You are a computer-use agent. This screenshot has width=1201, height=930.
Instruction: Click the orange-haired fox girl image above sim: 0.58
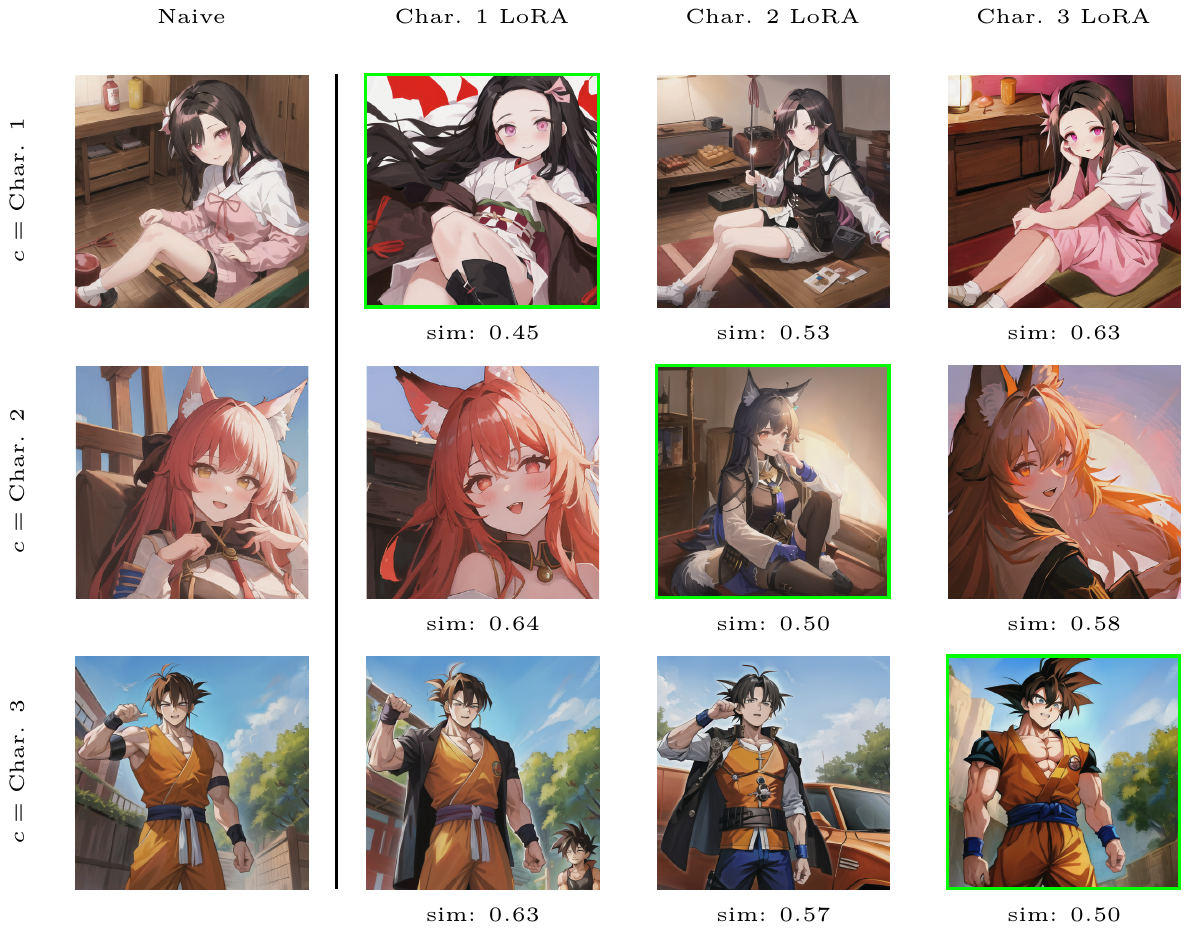click(x=1064, y=482)
